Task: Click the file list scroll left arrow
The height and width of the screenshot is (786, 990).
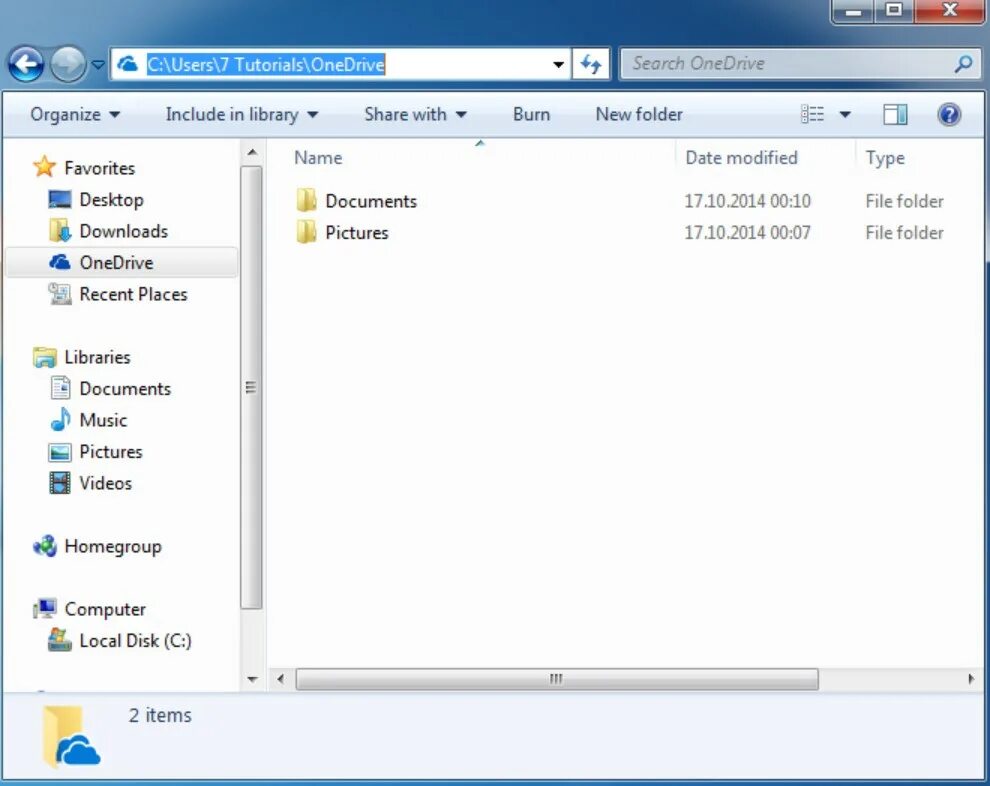Action: [280, 679]
